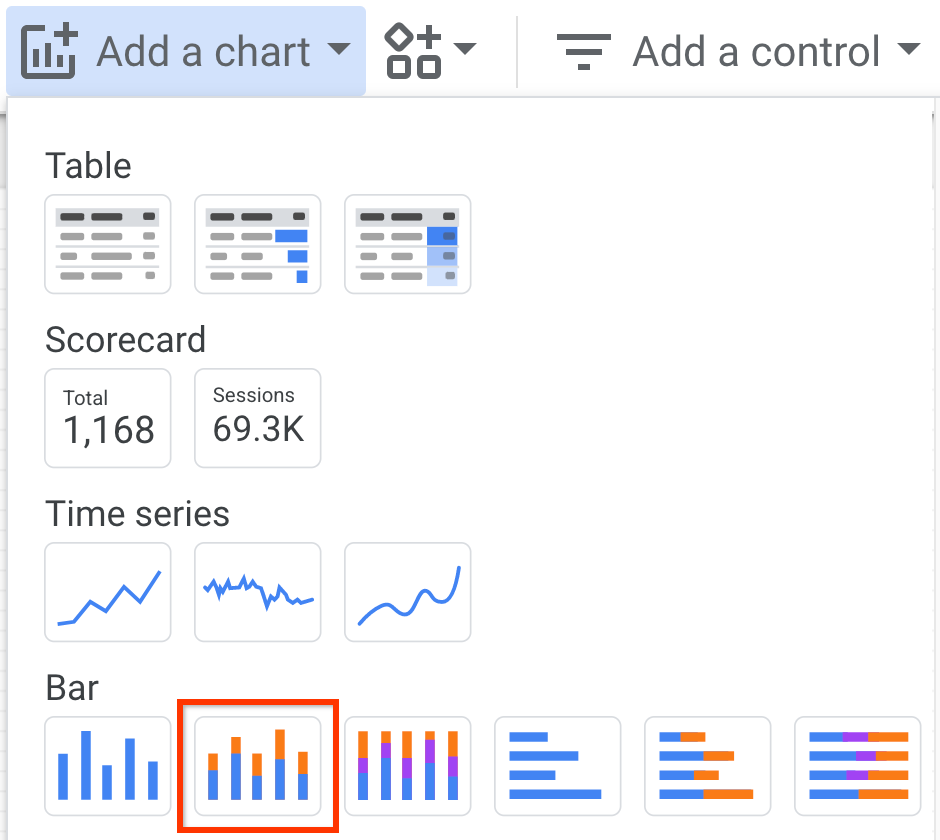Select the Total 1,168 scorecard
940x840 pixels.
(x=107, y=418)
